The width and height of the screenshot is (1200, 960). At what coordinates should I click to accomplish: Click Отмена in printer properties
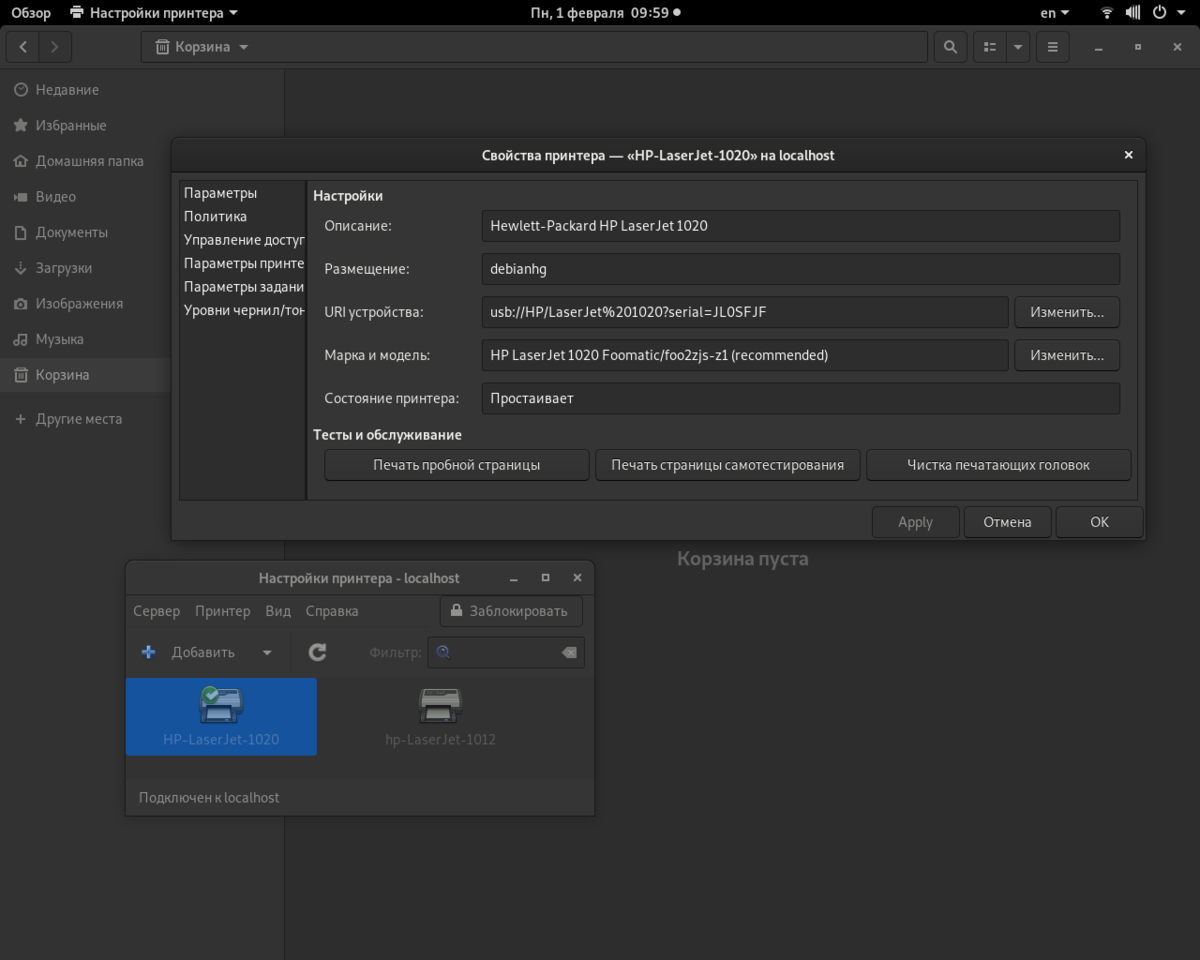(x=1007, y=522)
